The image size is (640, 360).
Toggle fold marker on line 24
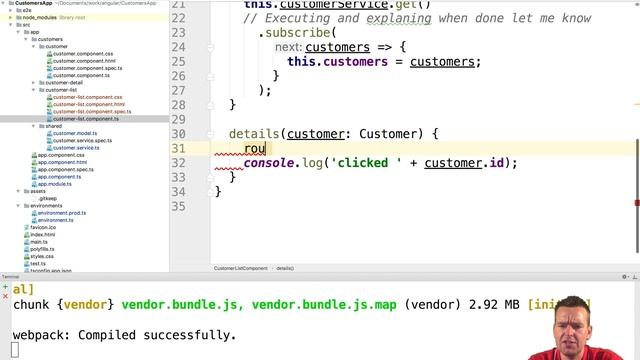tap(211, 48)
